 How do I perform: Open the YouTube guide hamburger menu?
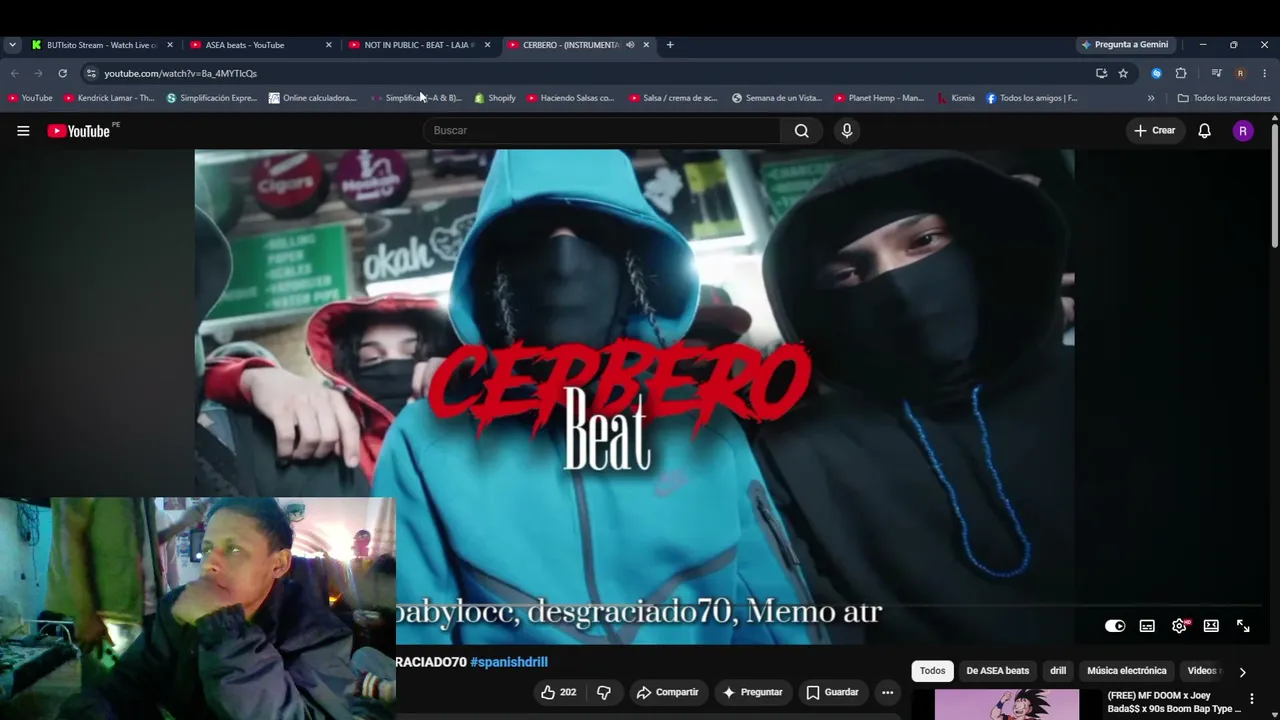[23, 130]
